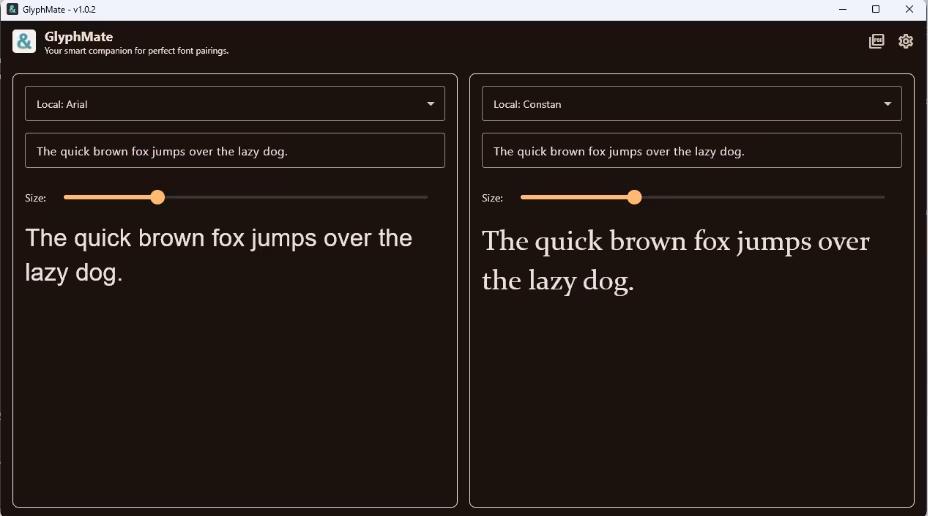Click the small title bar app icon
Screen dimensions: 928x516
tap(12, 9)
